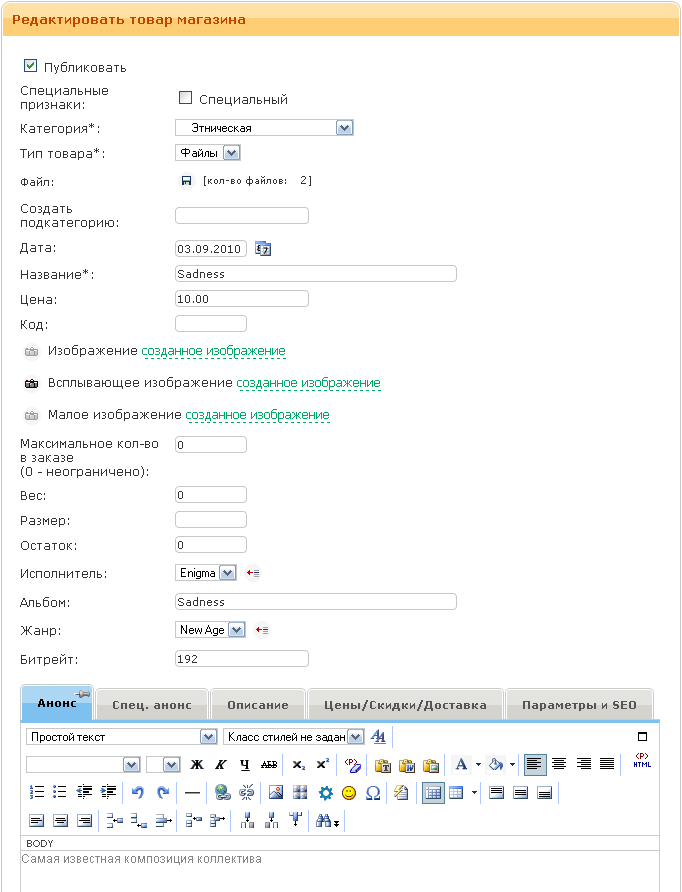Enable the Специальный checkbox

[x=185, y=99]
